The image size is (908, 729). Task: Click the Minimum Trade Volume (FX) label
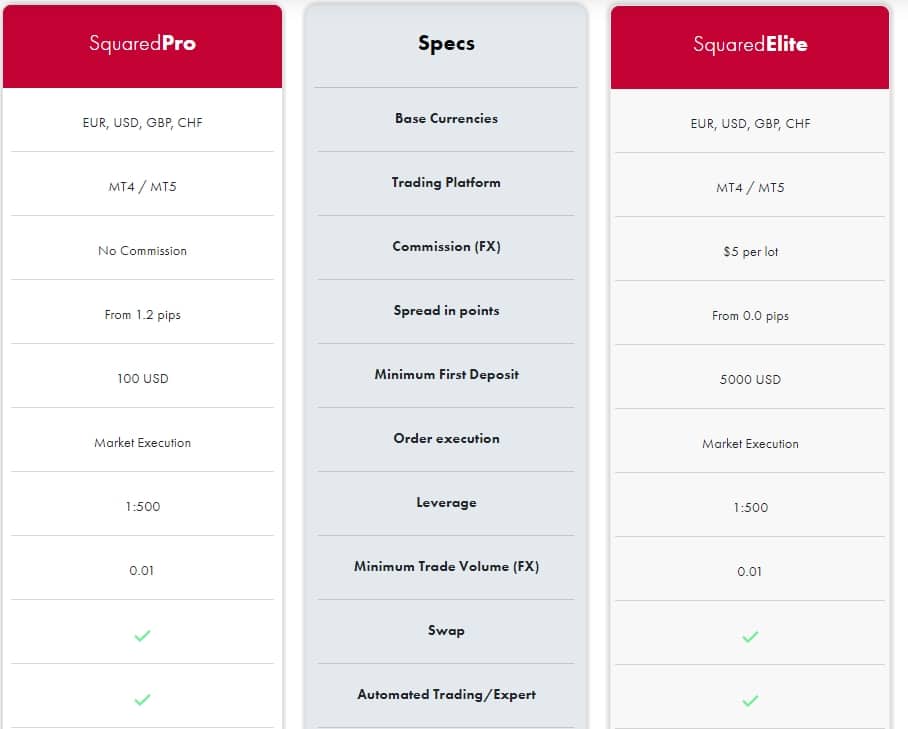(446, 566)
